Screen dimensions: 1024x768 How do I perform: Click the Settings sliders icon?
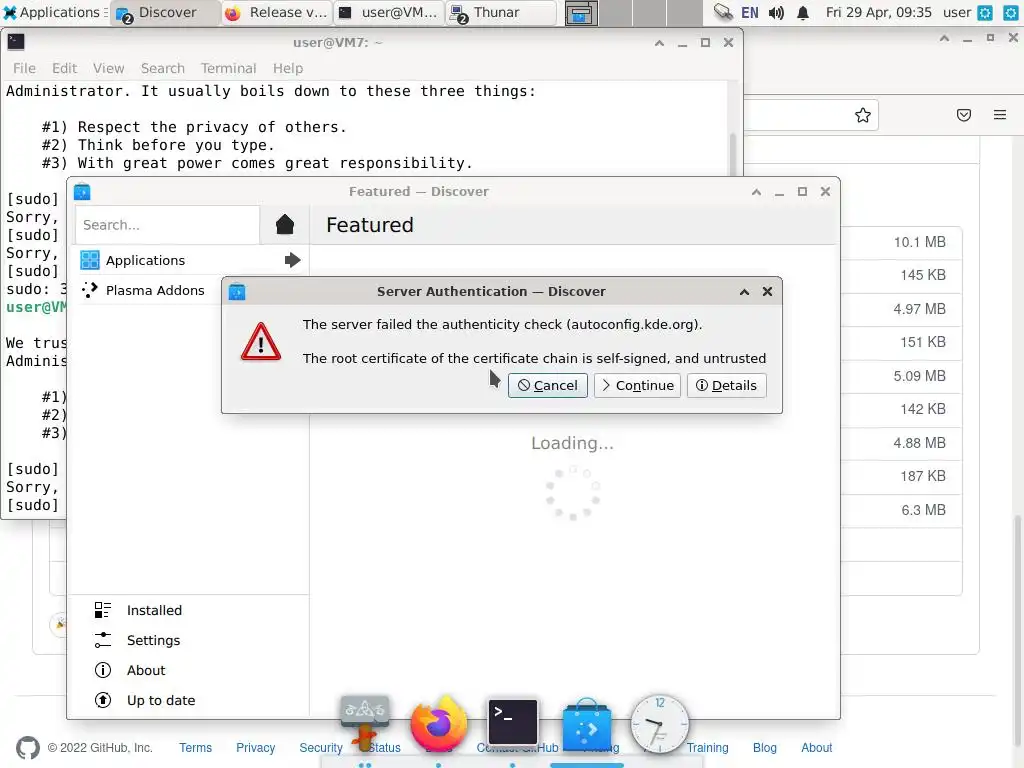point(103,640)
